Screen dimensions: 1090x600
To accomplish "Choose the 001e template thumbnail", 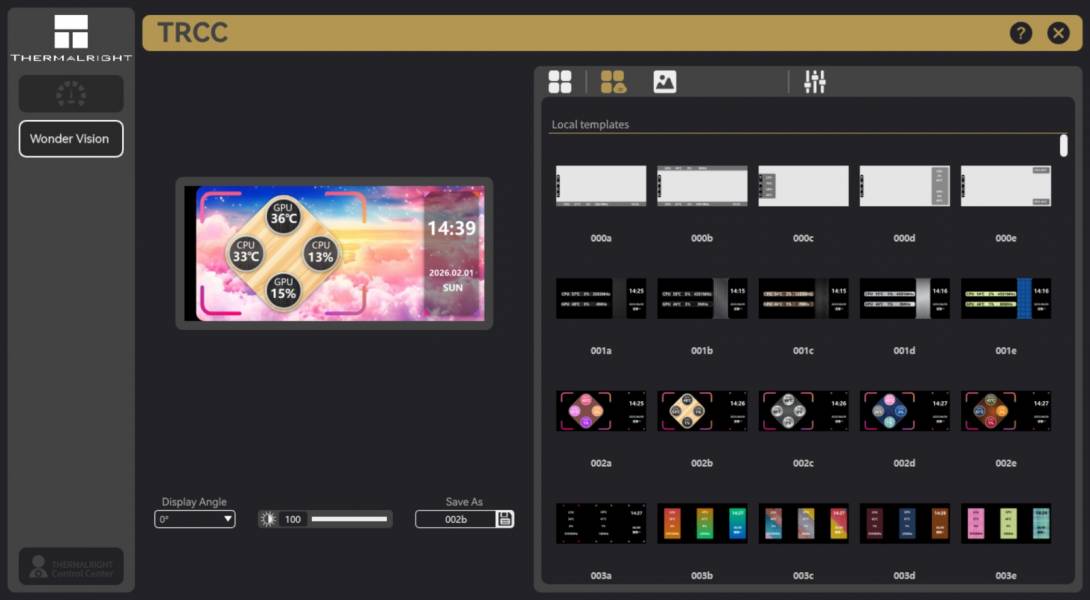I will point(1005,298).
